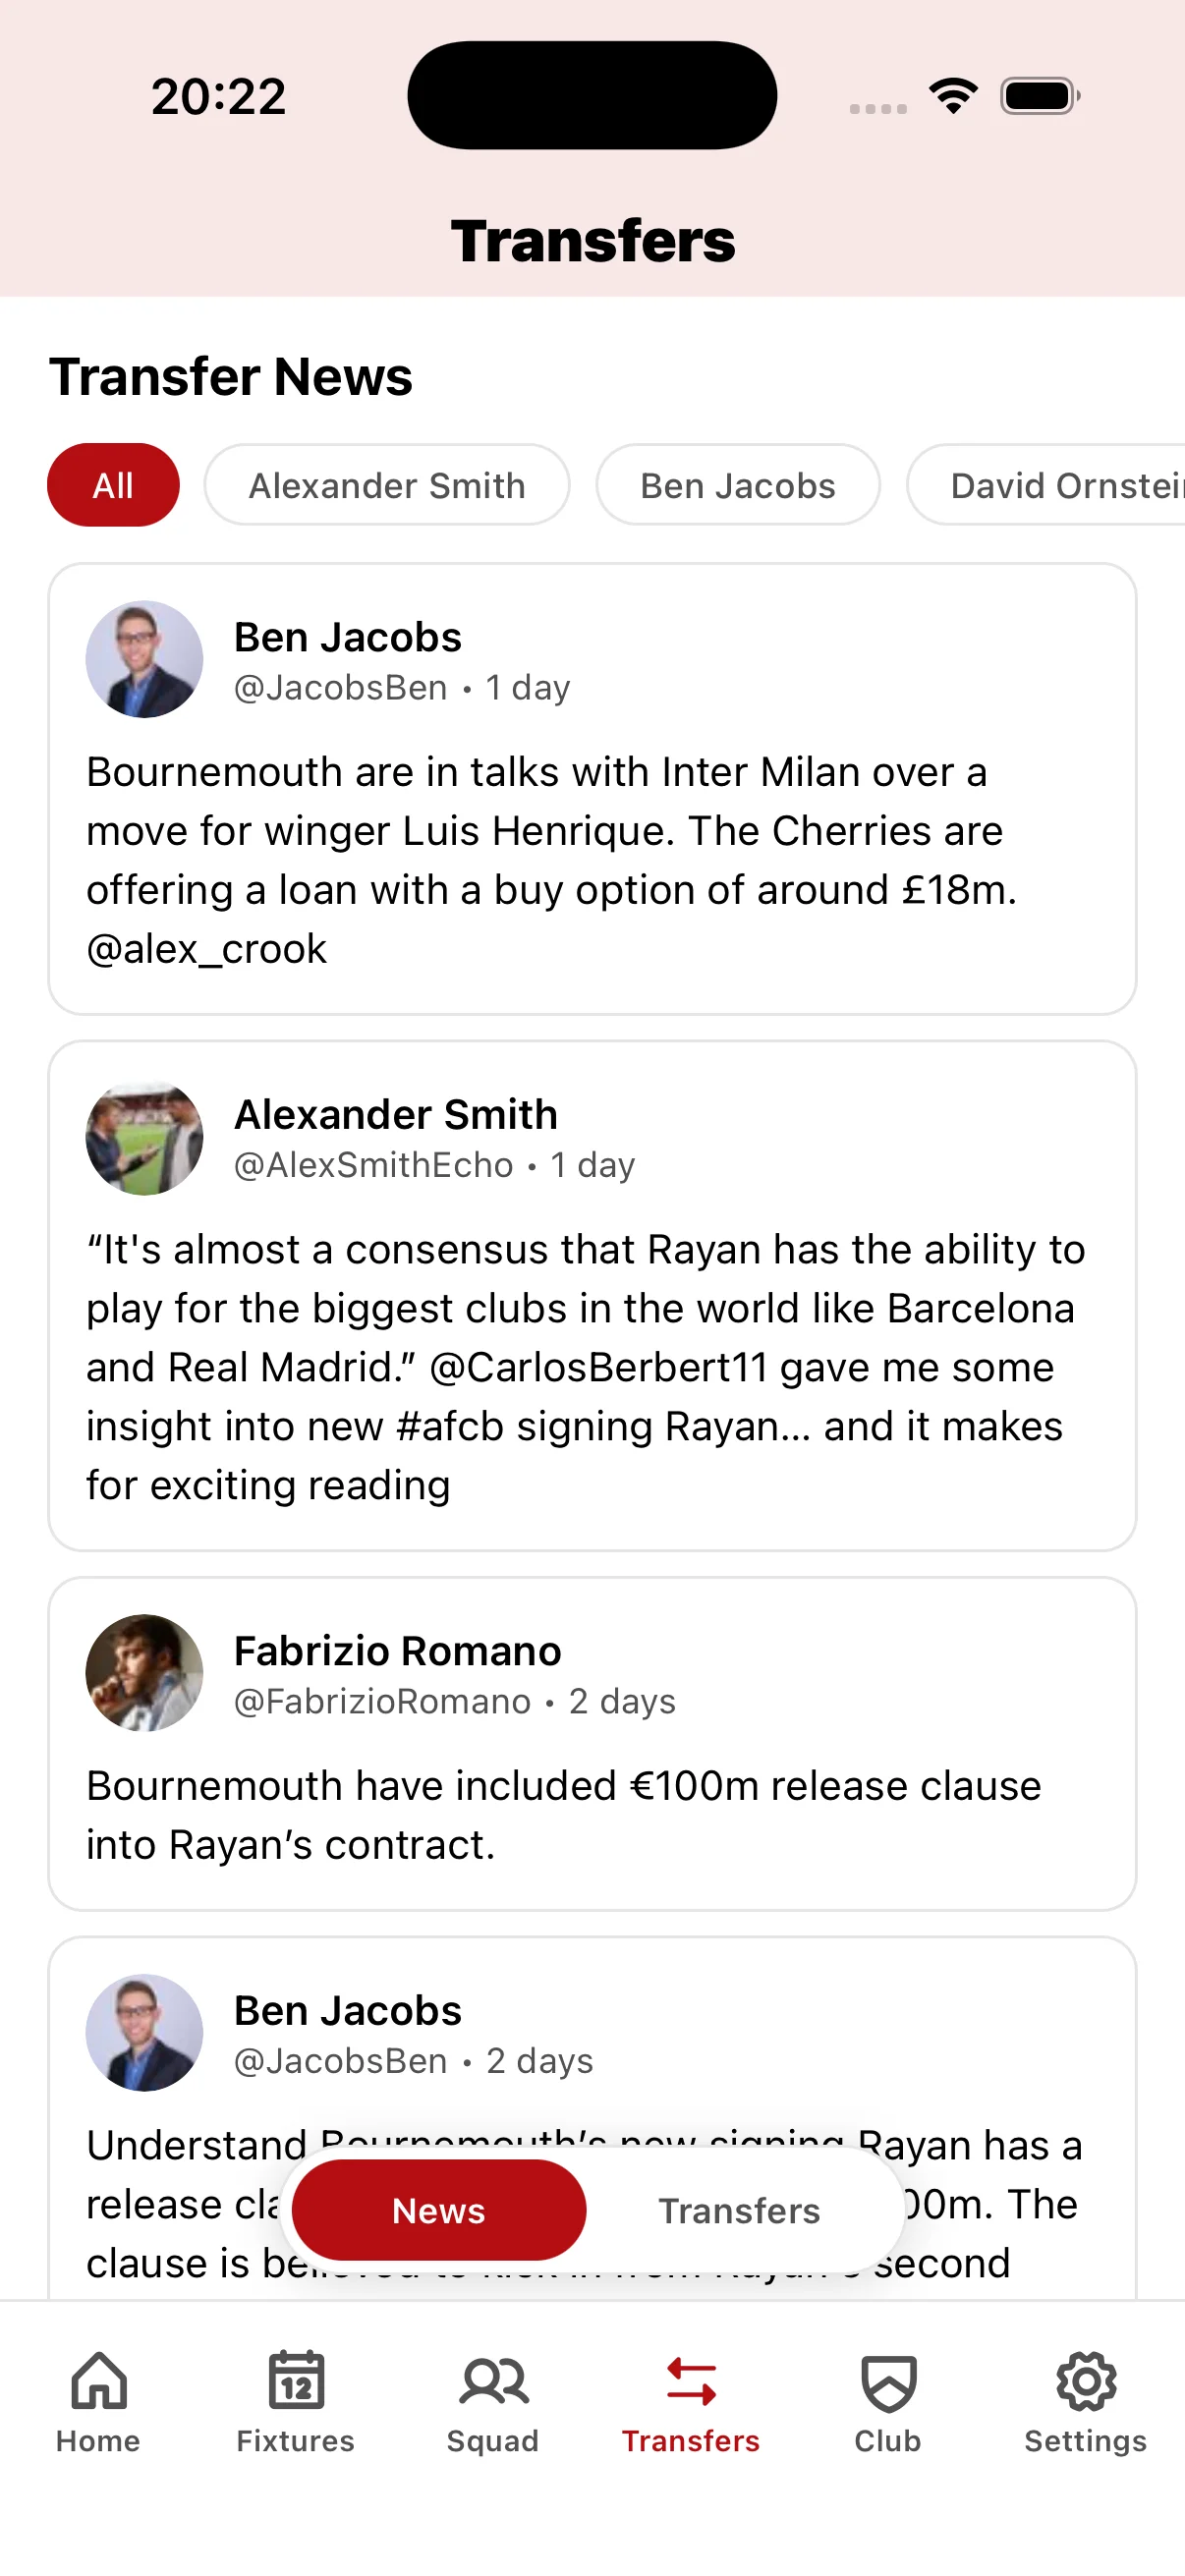Filter posts by Ben Jacobs
The width and height of the screenshot is (1185, 2576).
point(737,484)
